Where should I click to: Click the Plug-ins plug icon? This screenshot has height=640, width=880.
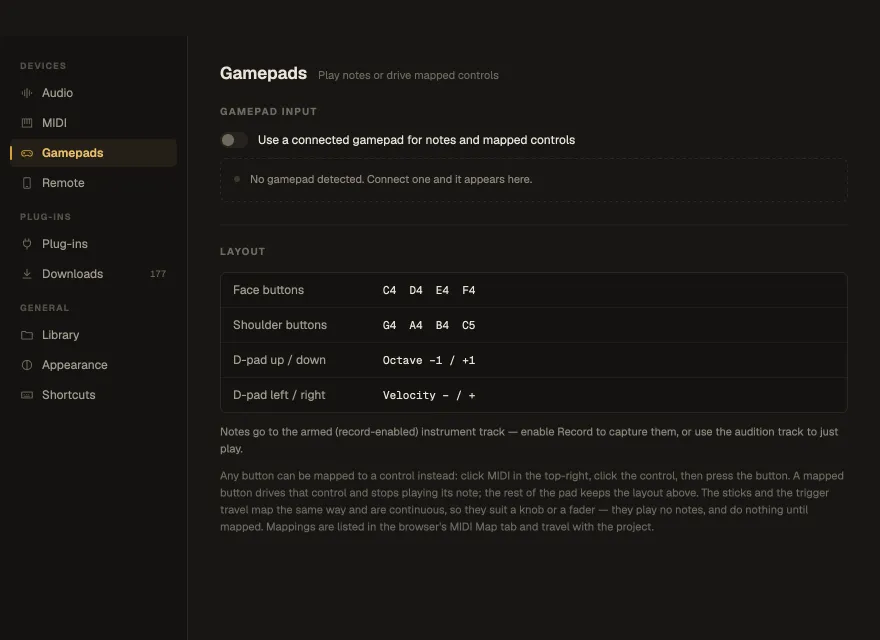26,244
